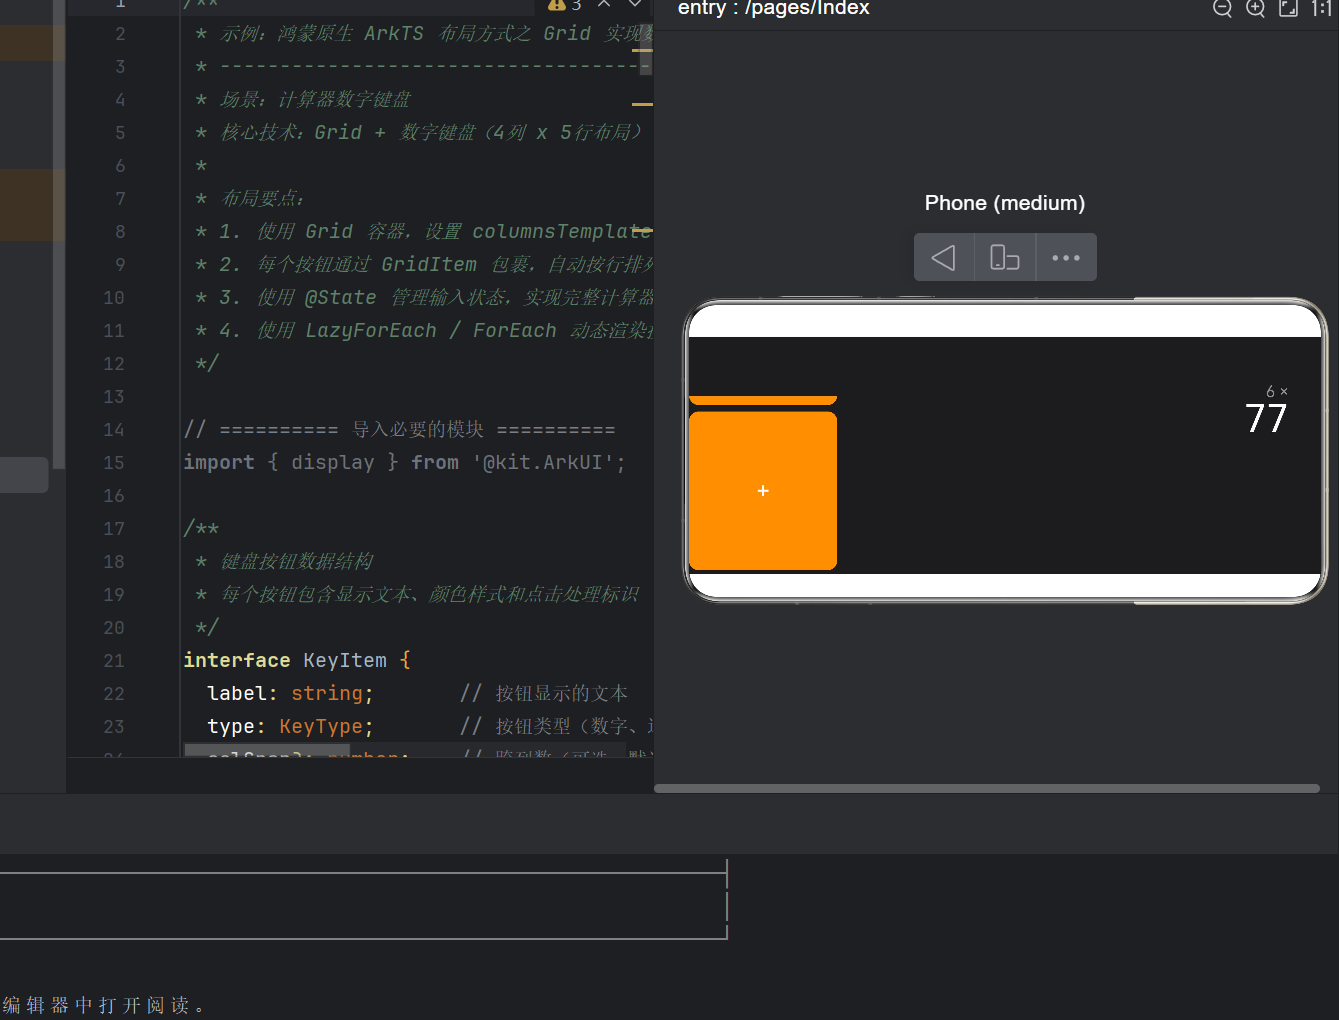Click the '布局要点:' comment line

250,198
